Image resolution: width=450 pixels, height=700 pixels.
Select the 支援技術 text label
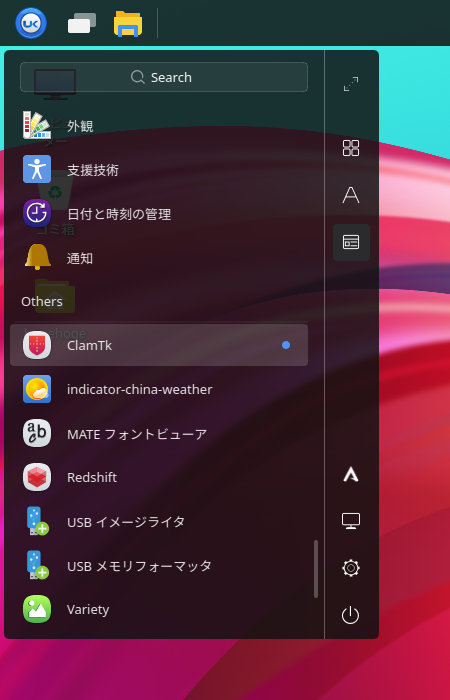[x=93, y=170]
